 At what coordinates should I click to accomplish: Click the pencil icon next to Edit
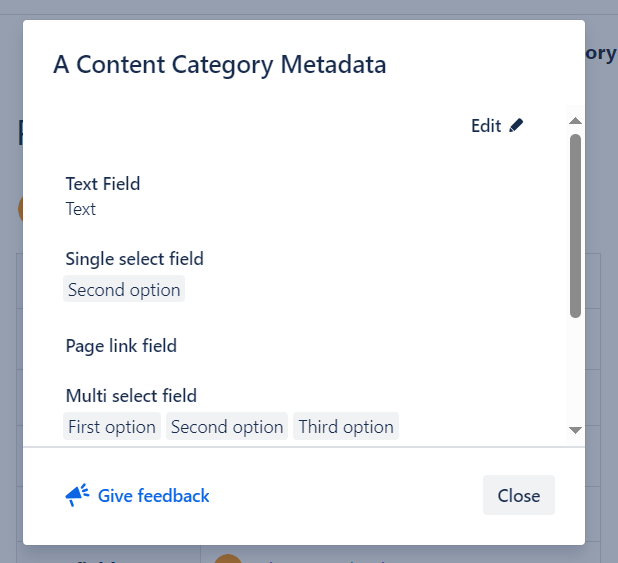pyautogui.click(x=516, y=126)
